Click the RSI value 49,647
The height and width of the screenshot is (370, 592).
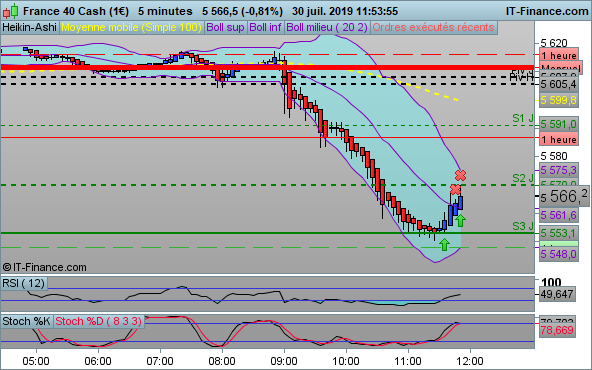(x=557, y=294)
